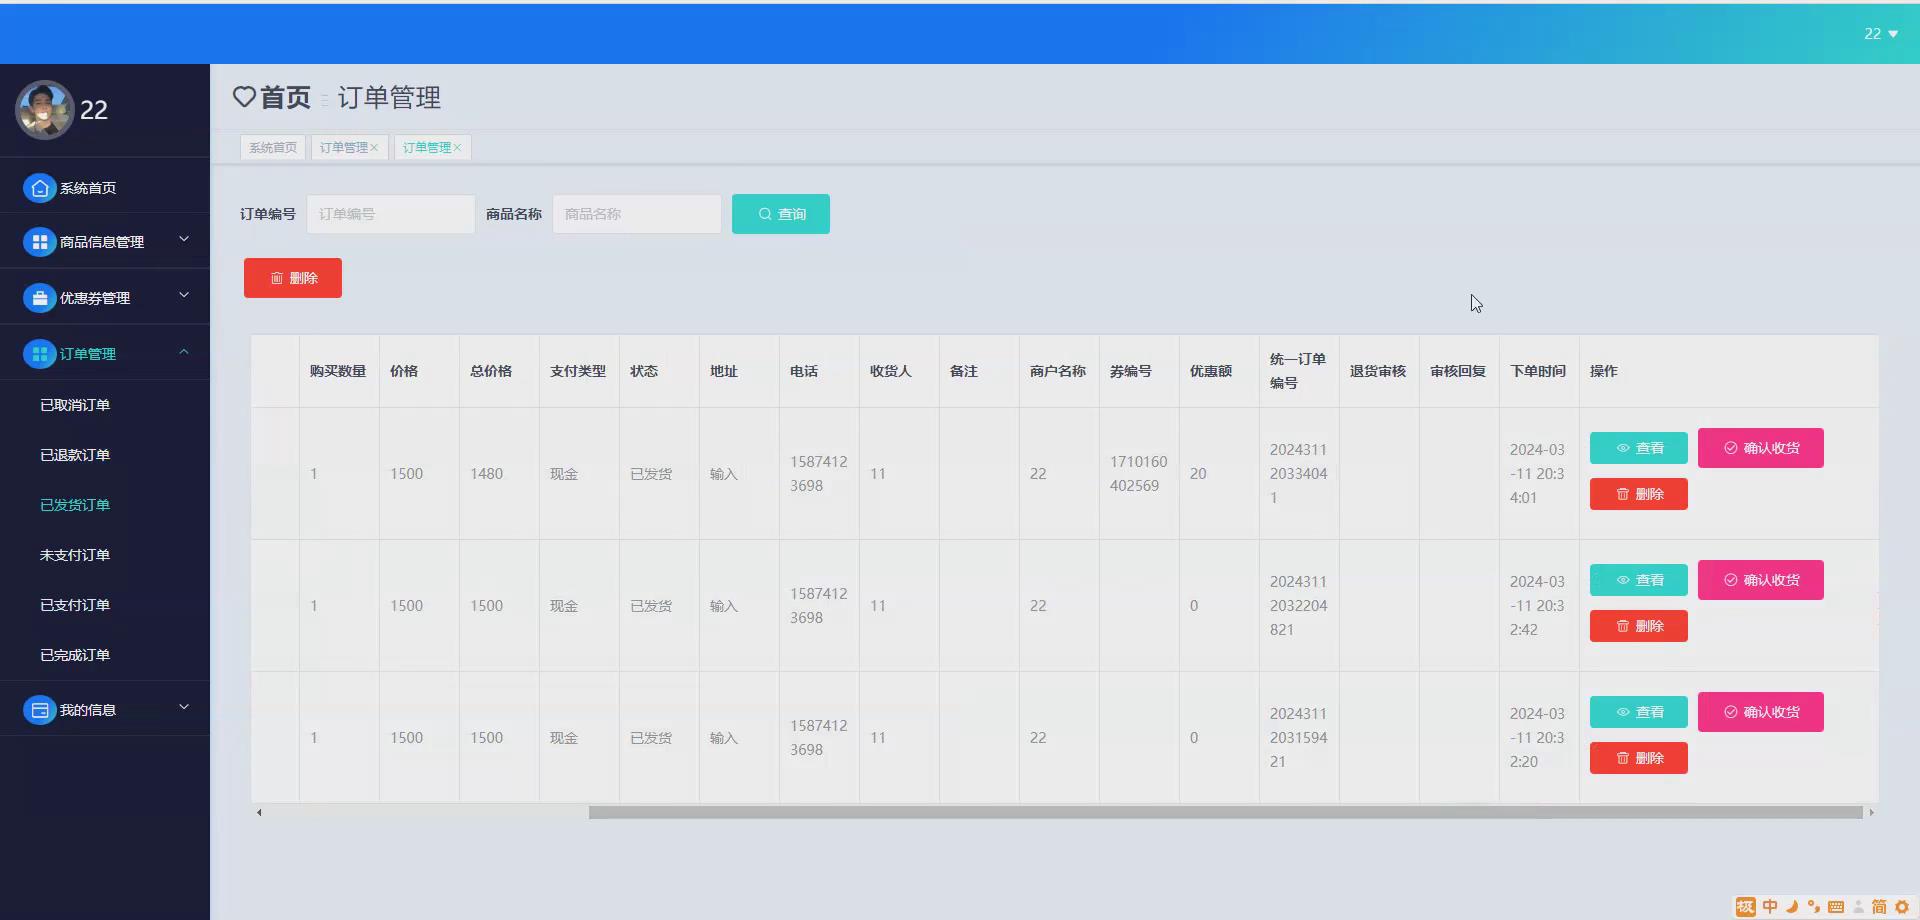Collapse the 订单管理 submenu chevron
Viewport: 1920px width, 920px height.
coord(184,352)
